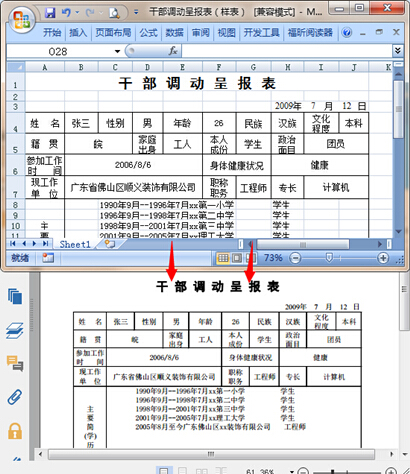
Task: Open the 数据 ribbon tab
Action: 174,33
